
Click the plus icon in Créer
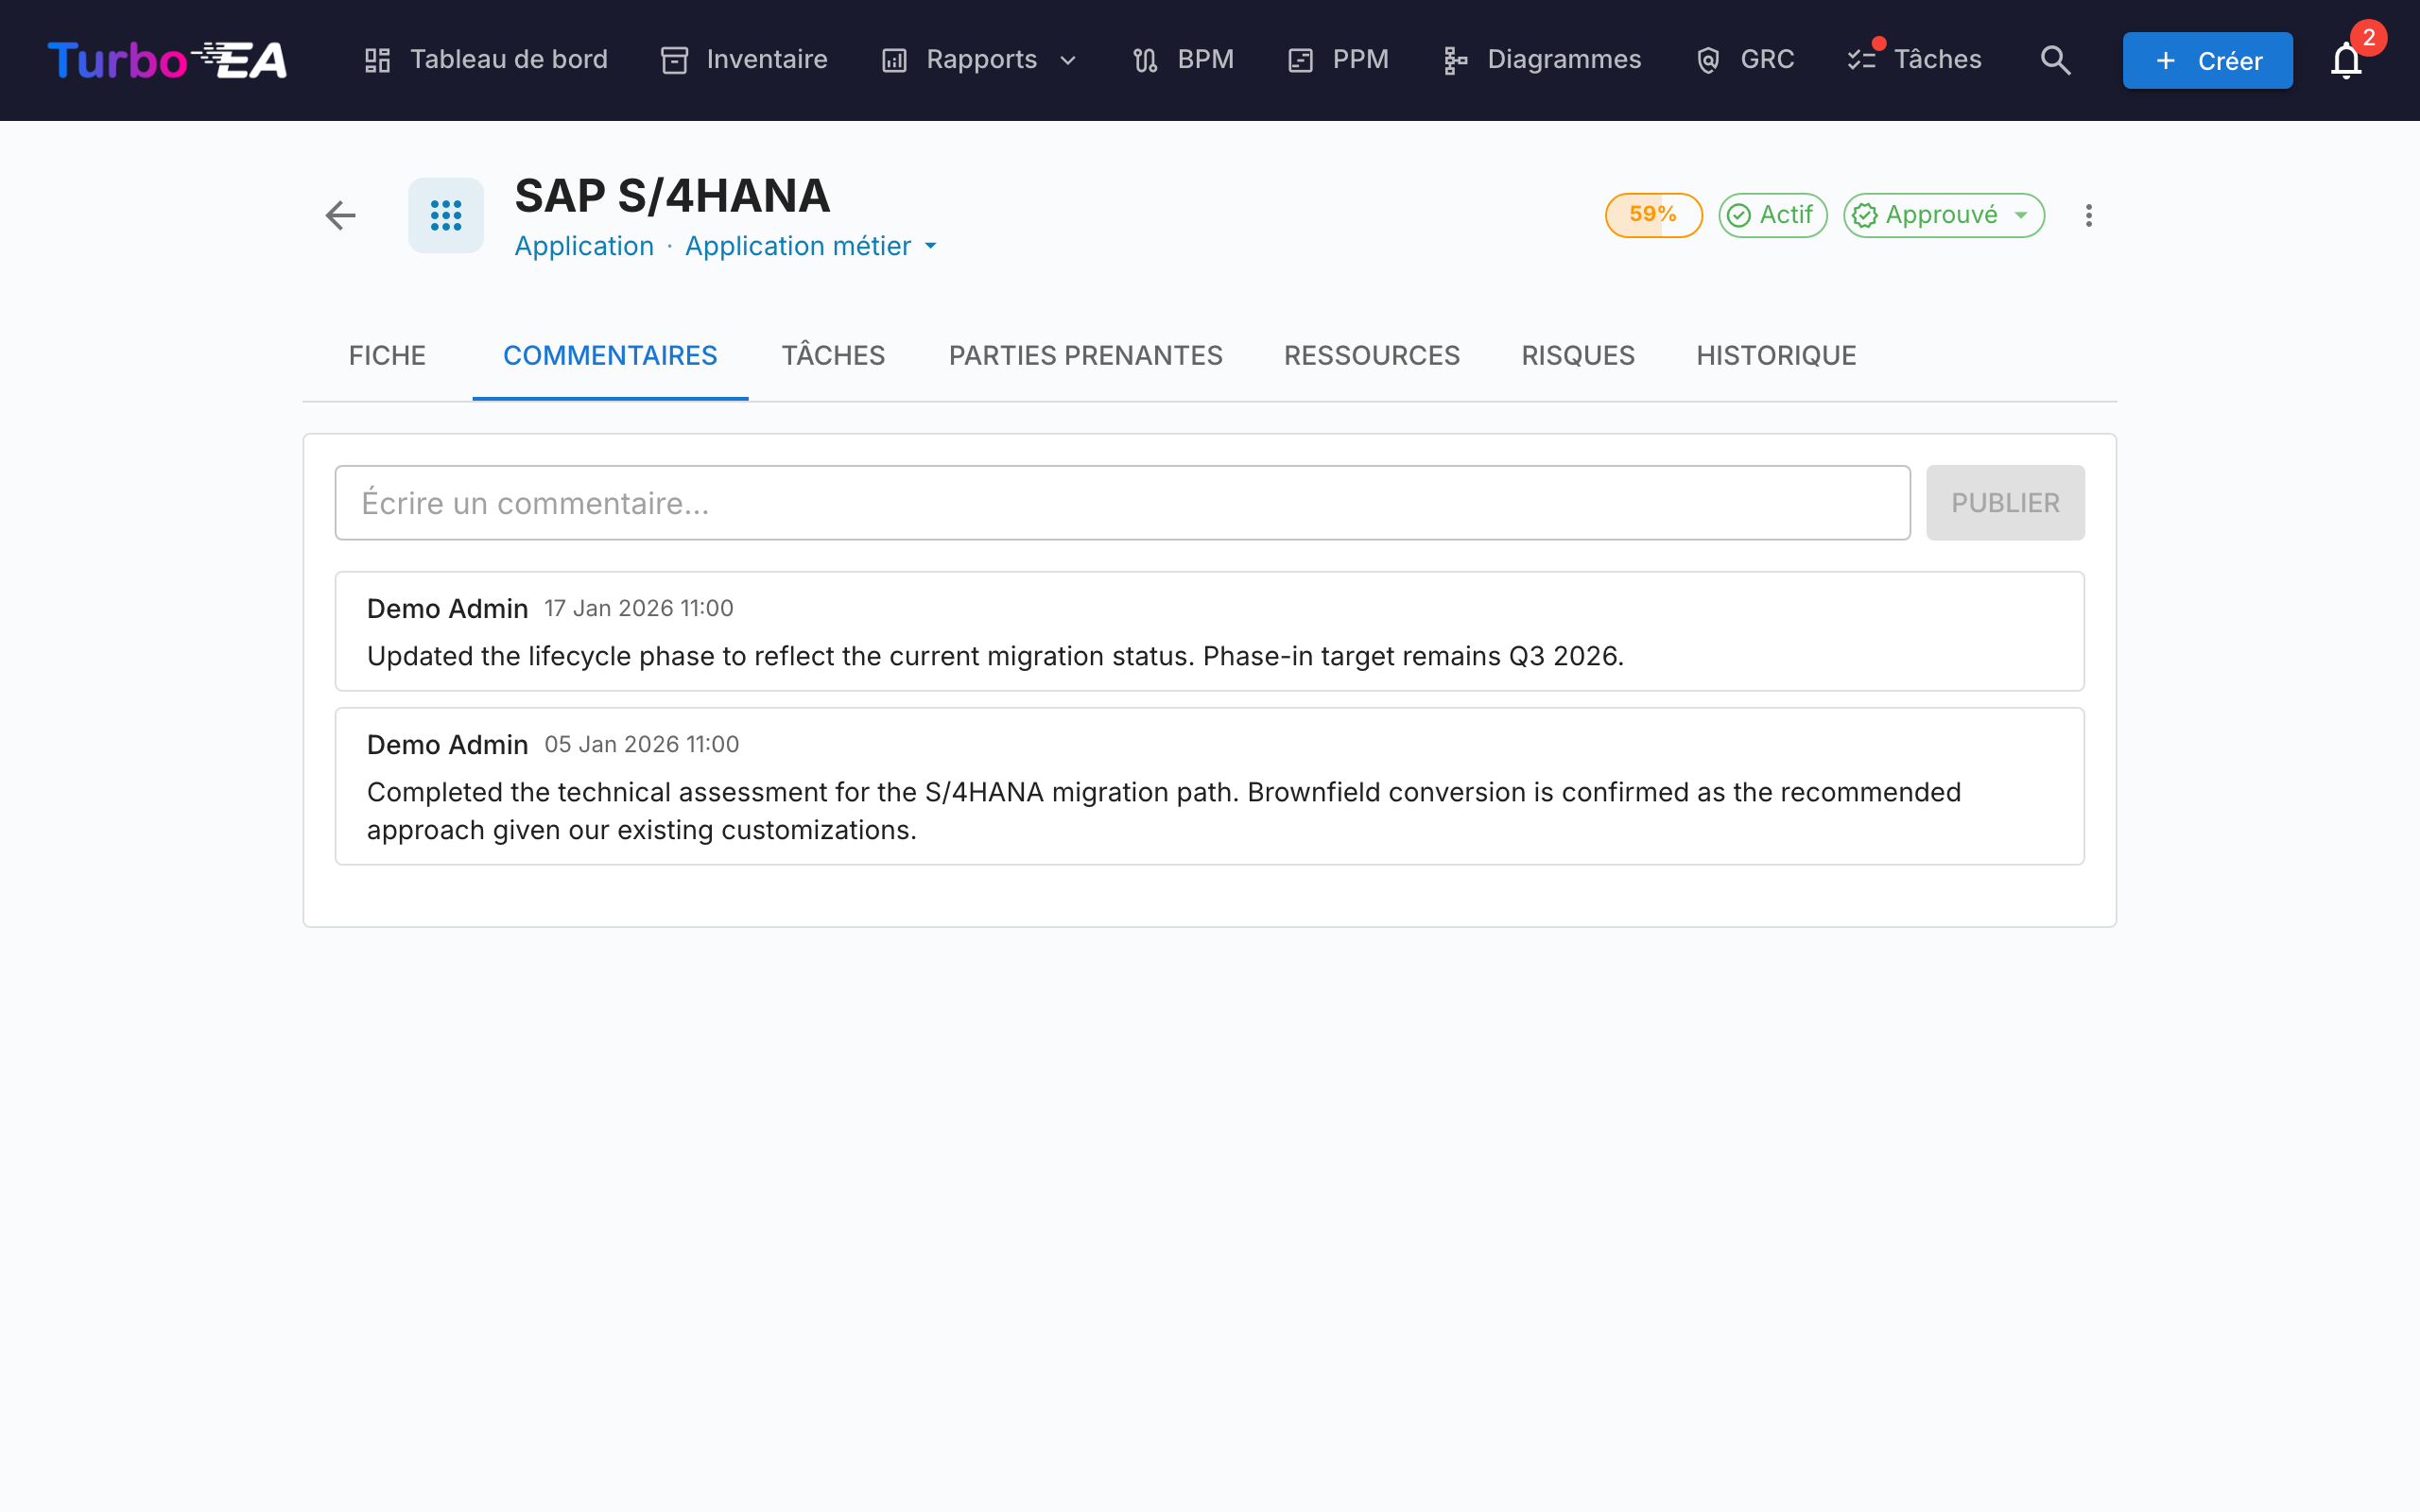pos(2165,61)
